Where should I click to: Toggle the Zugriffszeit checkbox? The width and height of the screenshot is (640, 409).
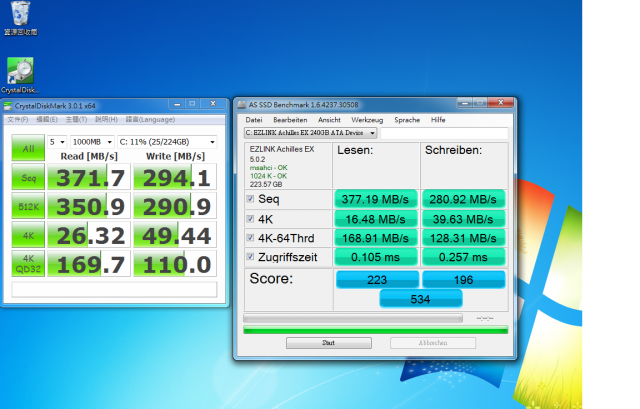(x=250, y=257)
